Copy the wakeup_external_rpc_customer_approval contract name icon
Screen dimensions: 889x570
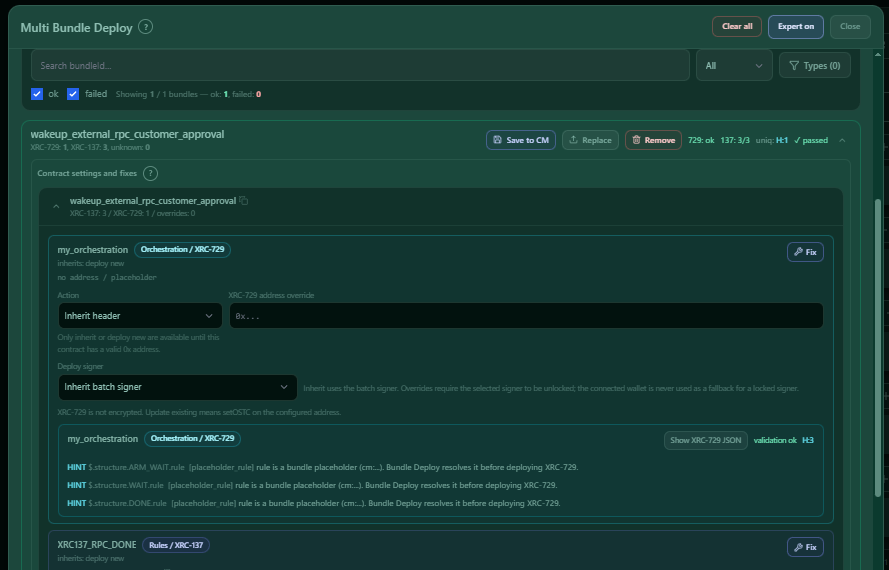point(244,201)
